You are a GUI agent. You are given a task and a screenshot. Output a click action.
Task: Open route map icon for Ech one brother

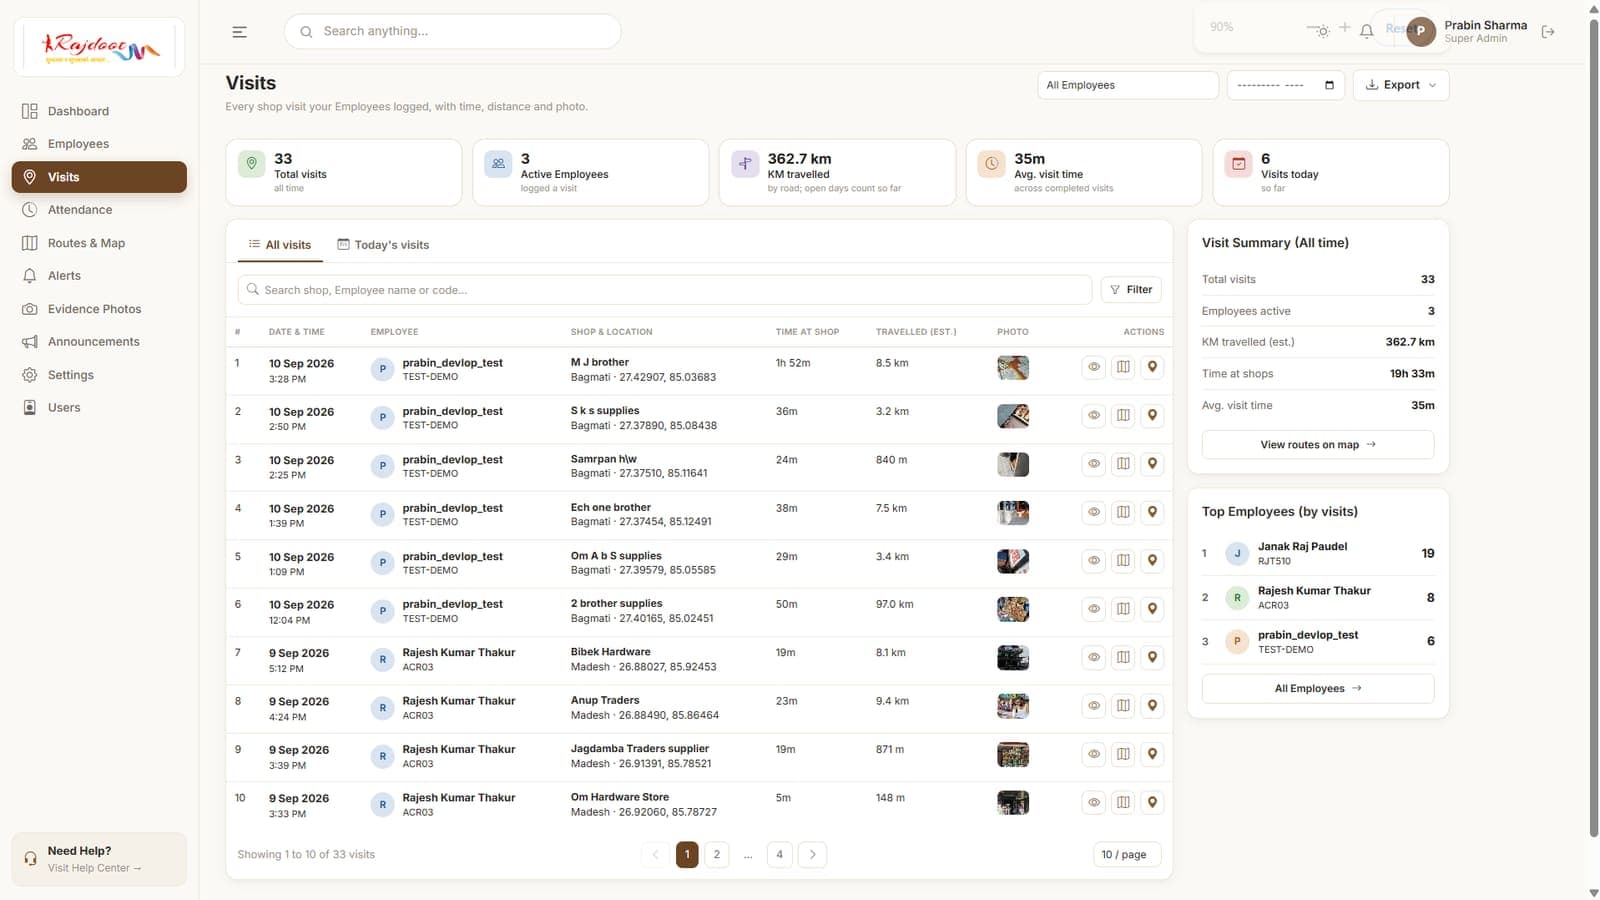click(1123, 512)
